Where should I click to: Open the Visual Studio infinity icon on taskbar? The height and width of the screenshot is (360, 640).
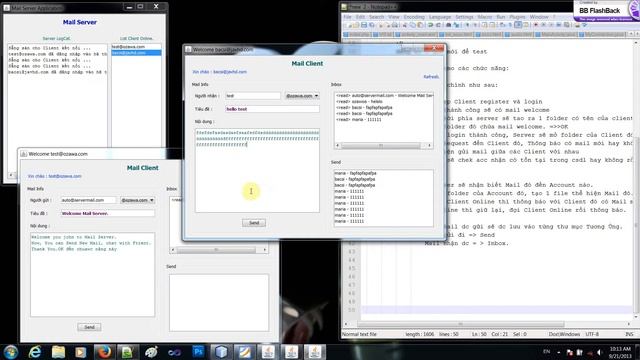[x=175, y=352]
